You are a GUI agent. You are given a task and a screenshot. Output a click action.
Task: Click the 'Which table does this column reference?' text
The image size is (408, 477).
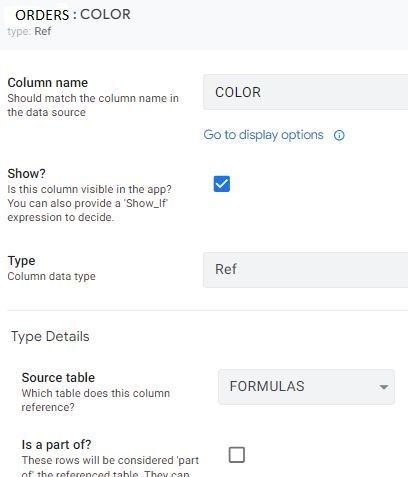(96, 400)
